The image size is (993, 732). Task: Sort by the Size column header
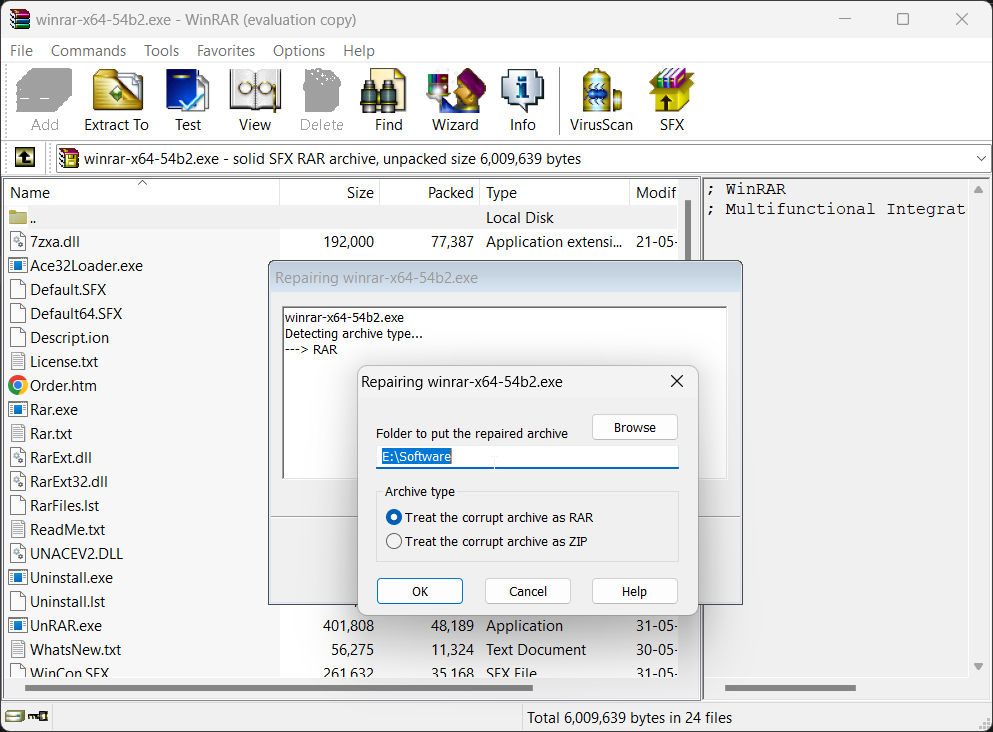(330, 192)
